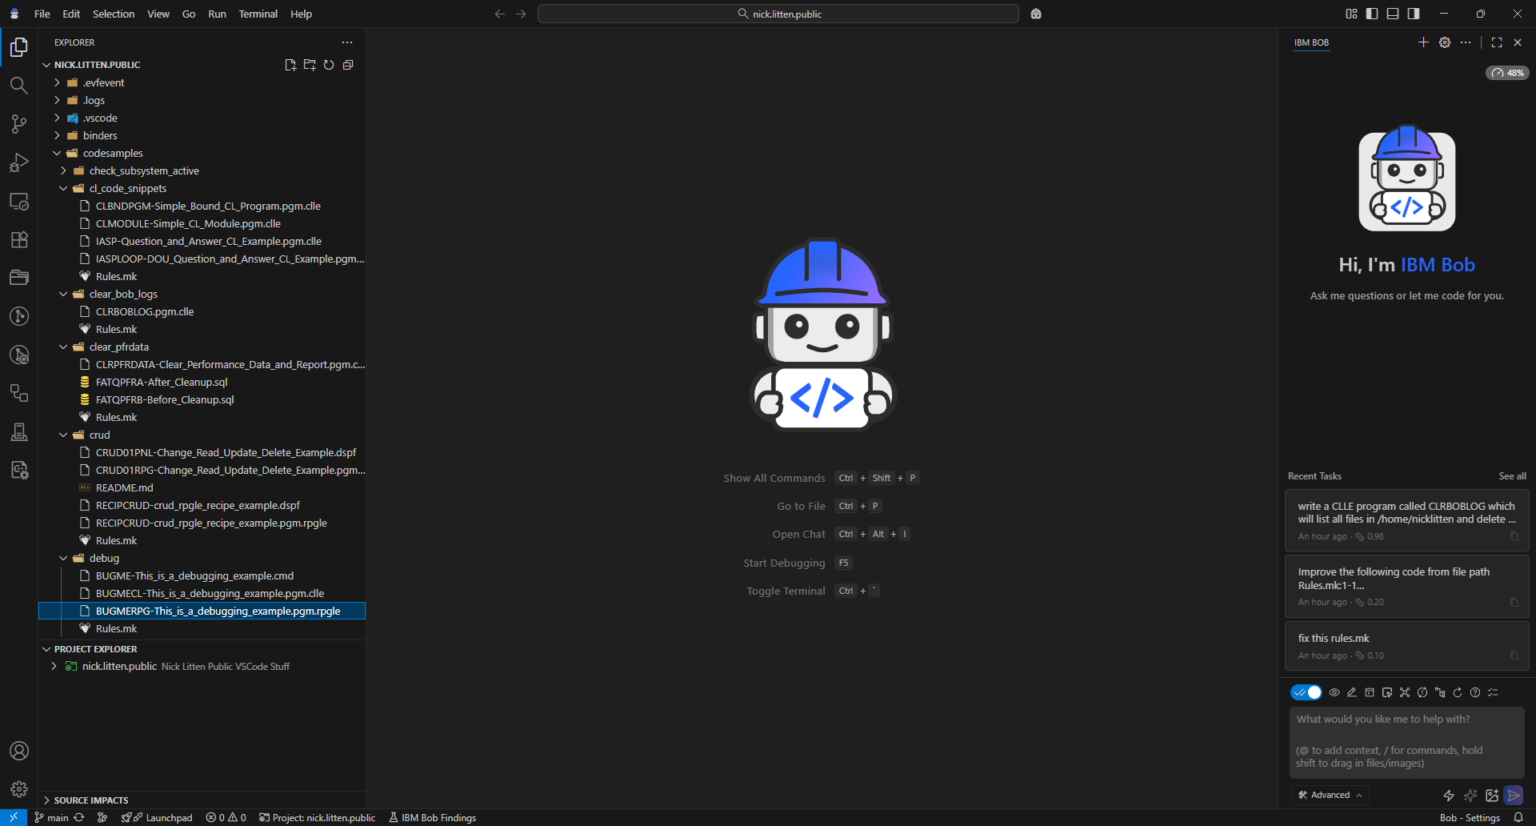Open the File menu
The height and width of the screenshot is (826, 1536).
42,14
